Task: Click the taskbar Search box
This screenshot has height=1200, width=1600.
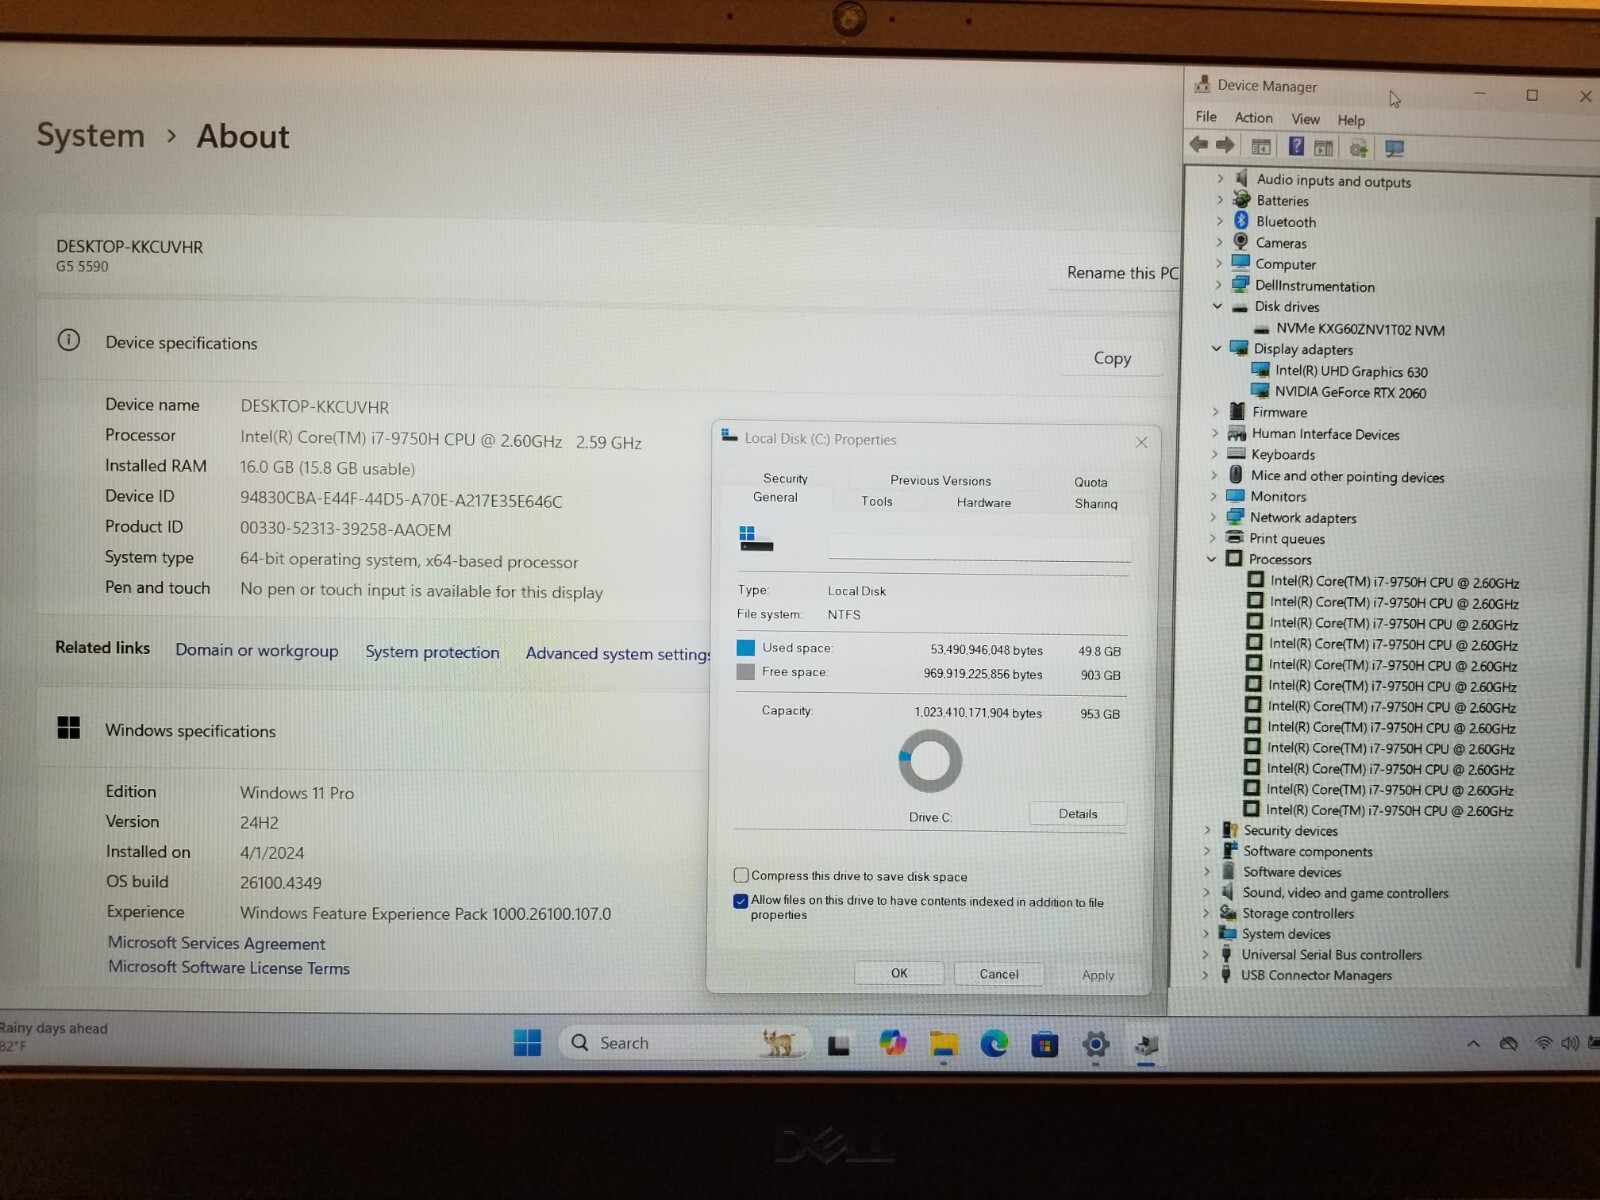Action: tap(683, 1043)
